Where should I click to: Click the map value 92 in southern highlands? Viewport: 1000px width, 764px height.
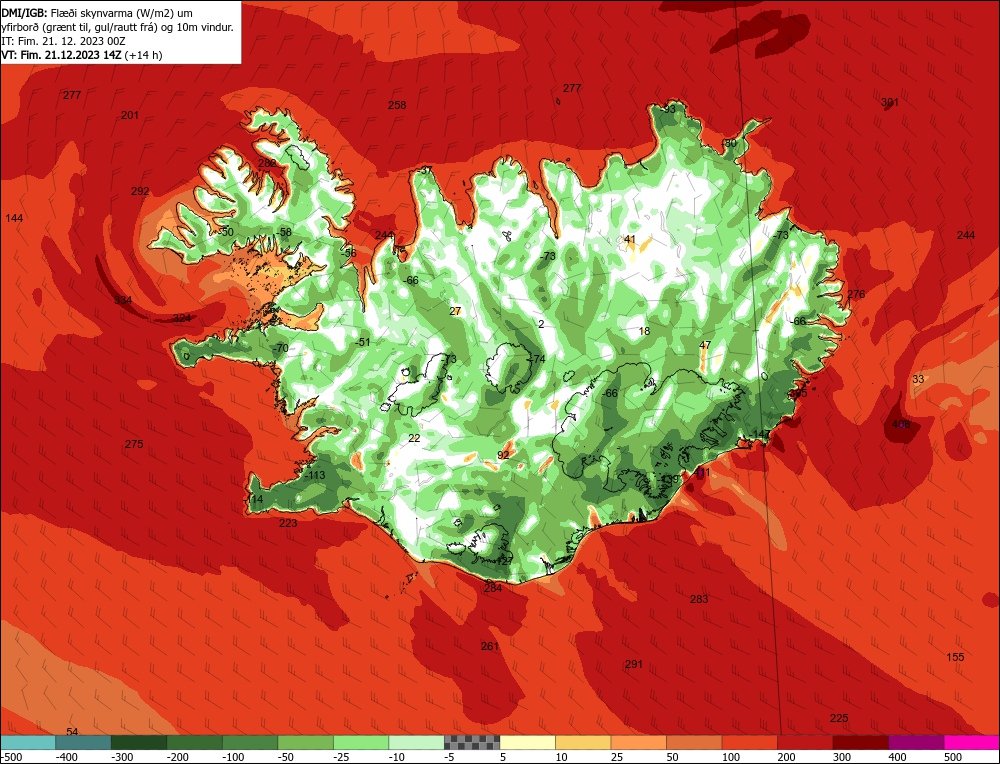coord(503,455)
